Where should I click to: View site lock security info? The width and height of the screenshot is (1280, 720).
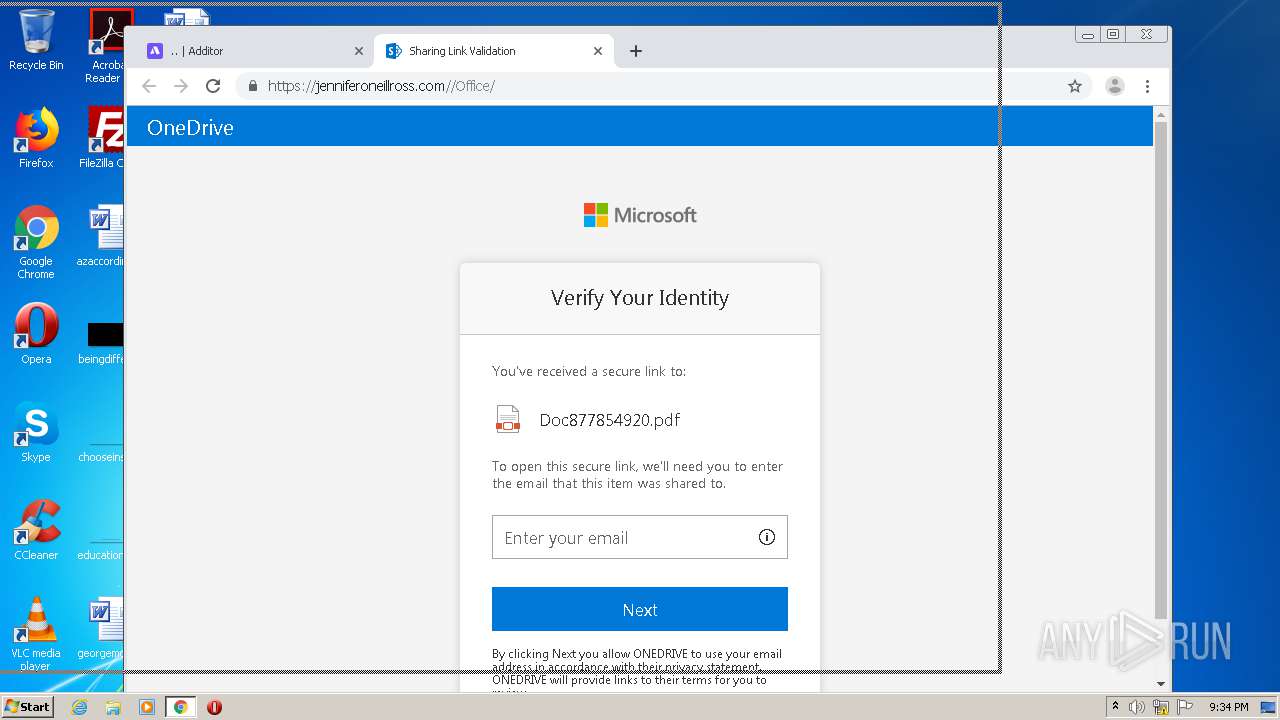click(253, 86)
